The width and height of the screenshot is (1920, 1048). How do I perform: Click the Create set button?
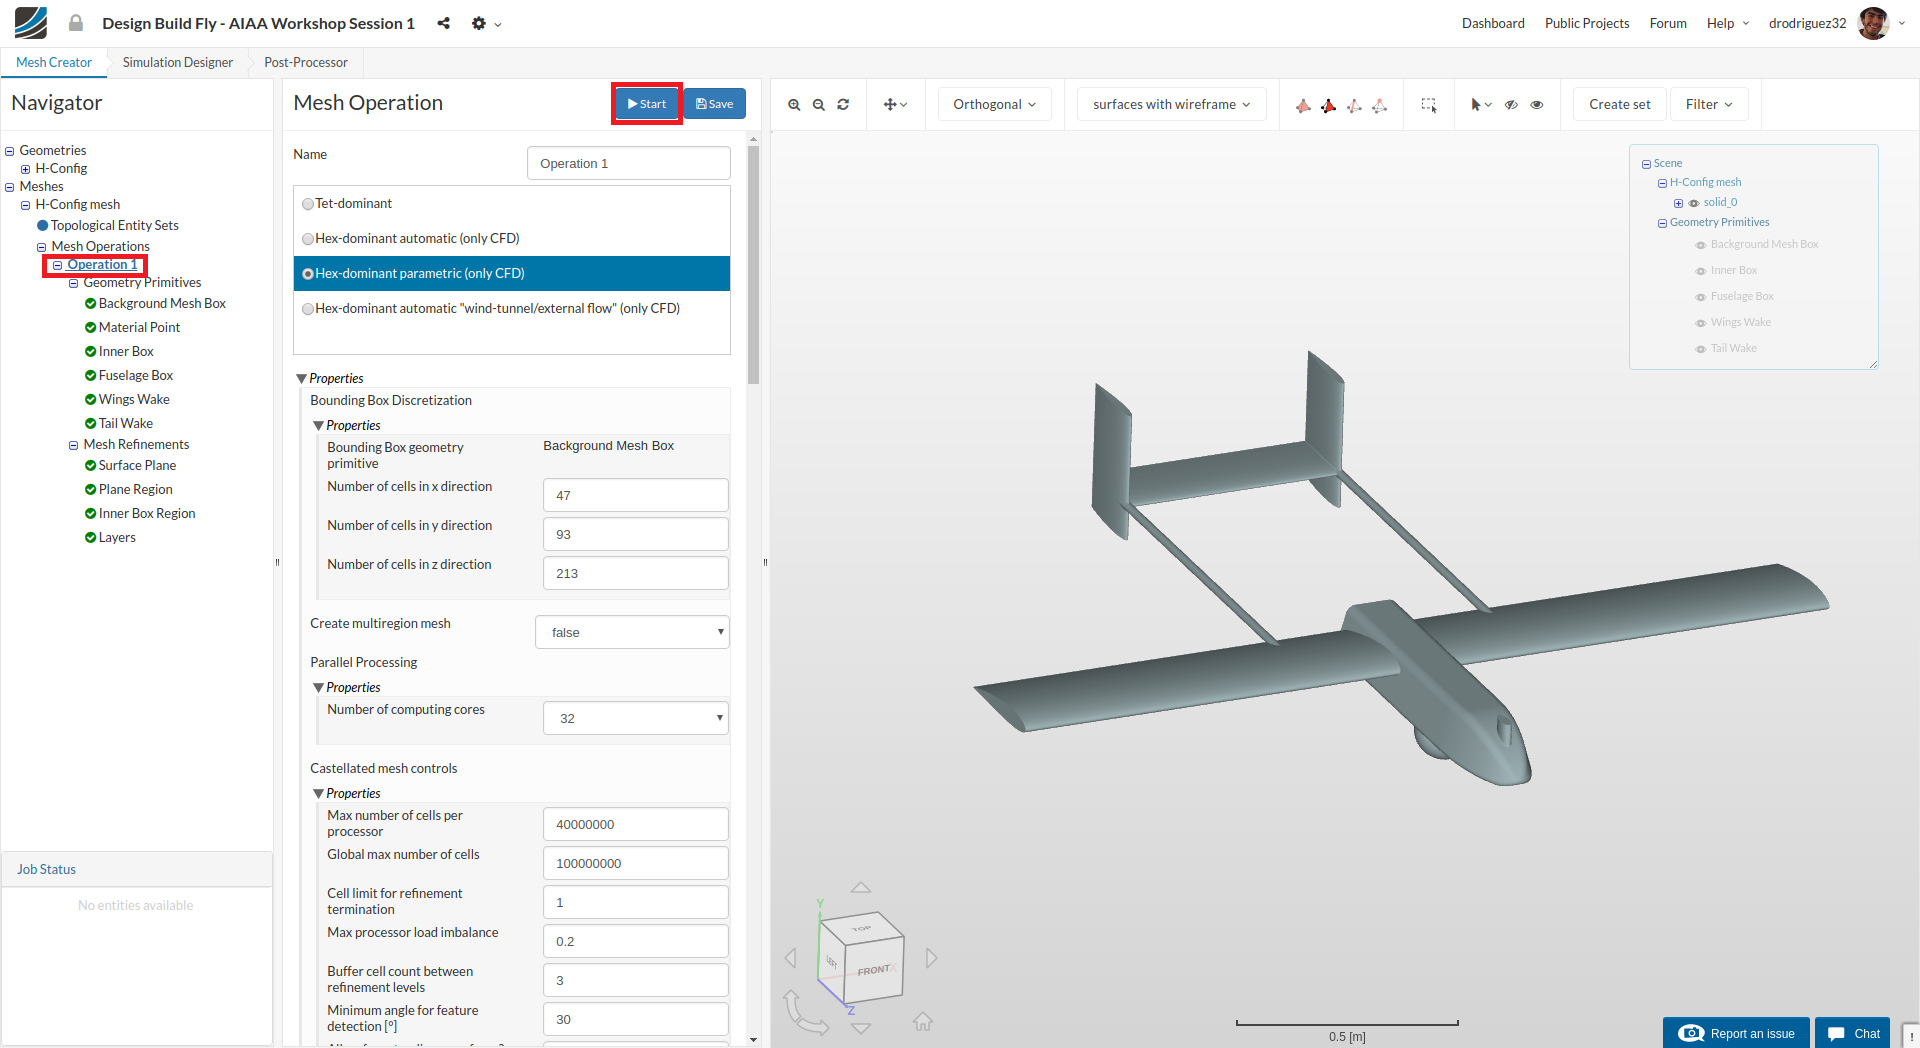coord(1619,104)
